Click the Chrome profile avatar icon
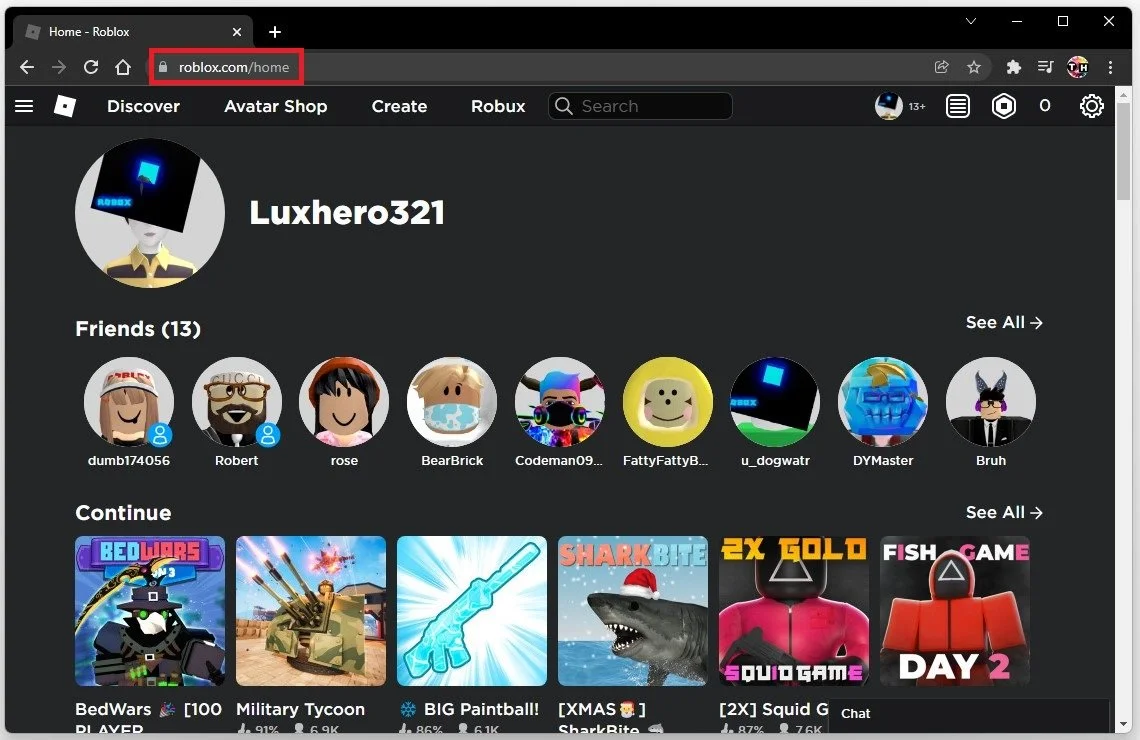 point(1077,67)
